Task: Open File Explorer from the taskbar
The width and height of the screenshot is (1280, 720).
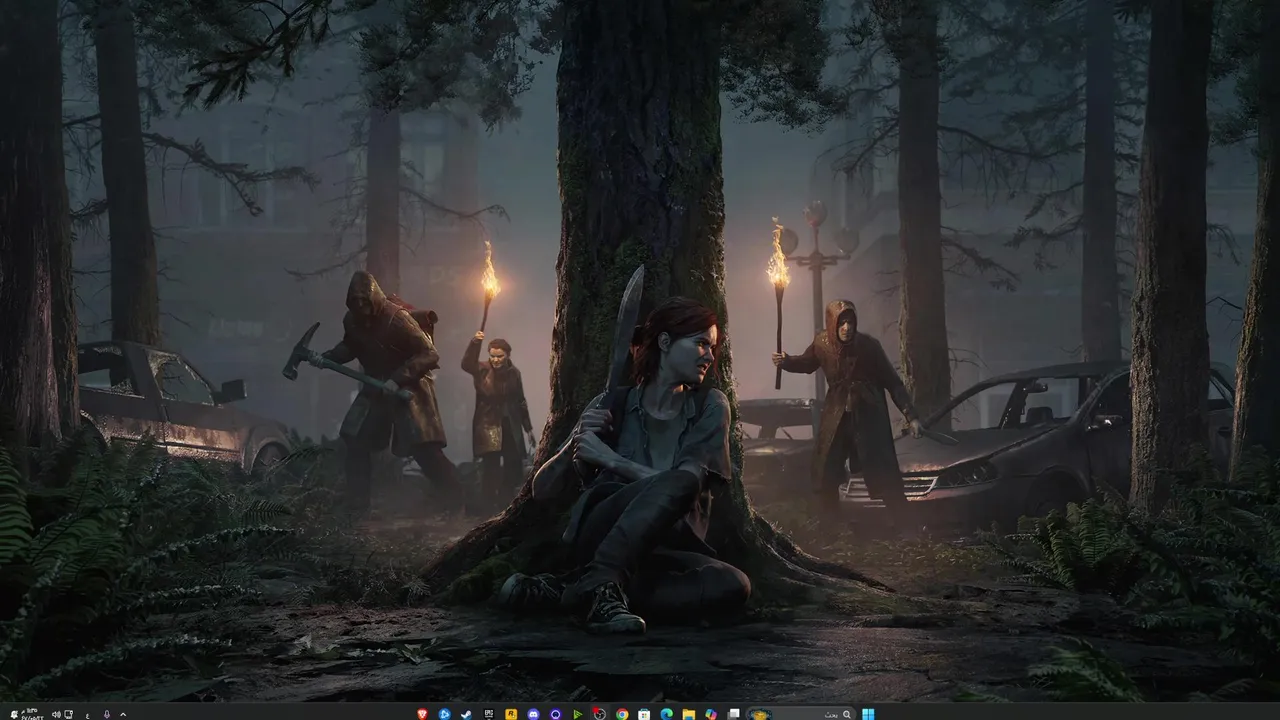Action: pos(689,714)
